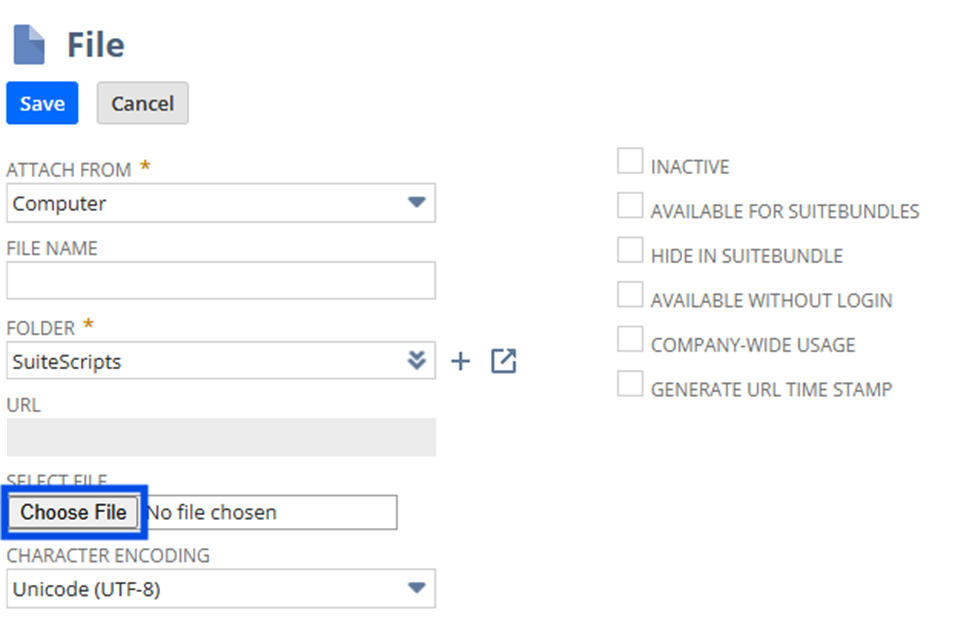This screenshot has width=975, height=633.
Task: Click the SuiteScripts folder field
Action: point(221,360)
